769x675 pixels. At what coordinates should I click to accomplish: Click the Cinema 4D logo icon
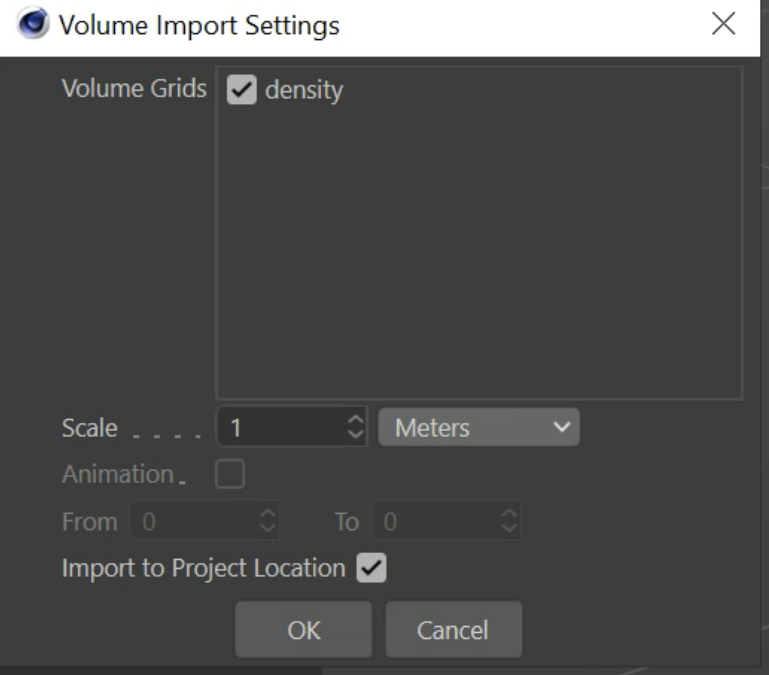tap(34, 25)
